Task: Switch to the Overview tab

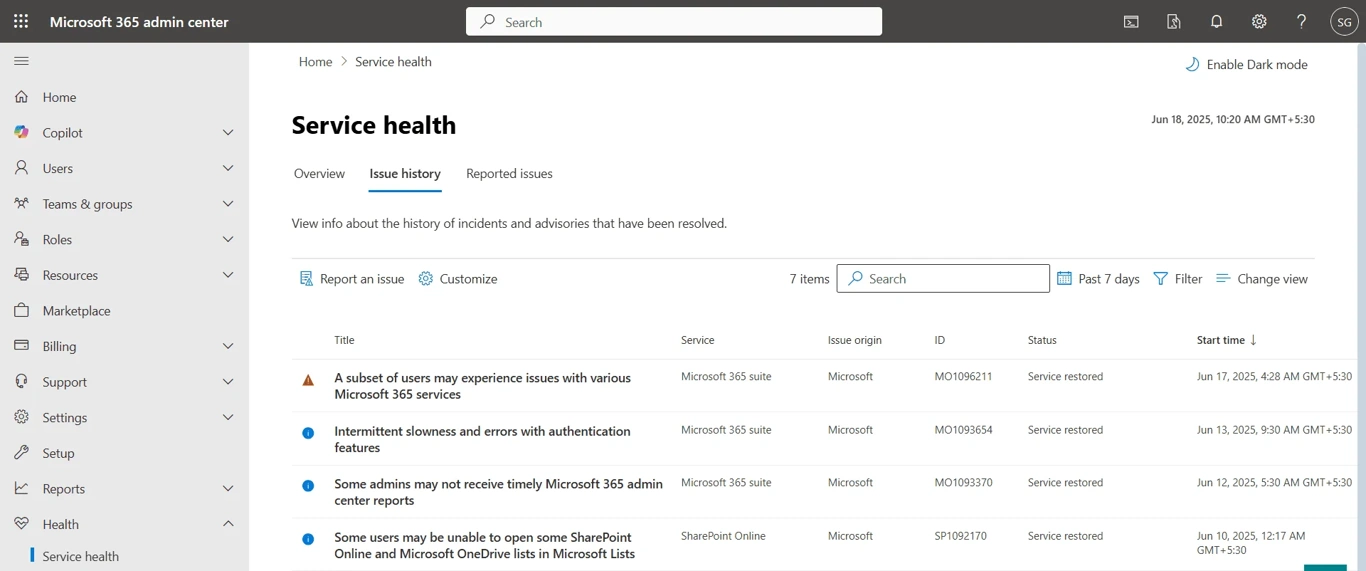Action: (x=319, y=173)
